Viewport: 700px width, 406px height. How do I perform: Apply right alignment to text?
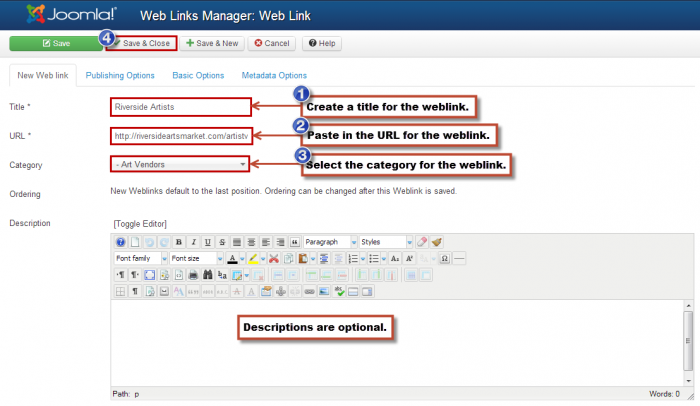[x=280, y=242]
